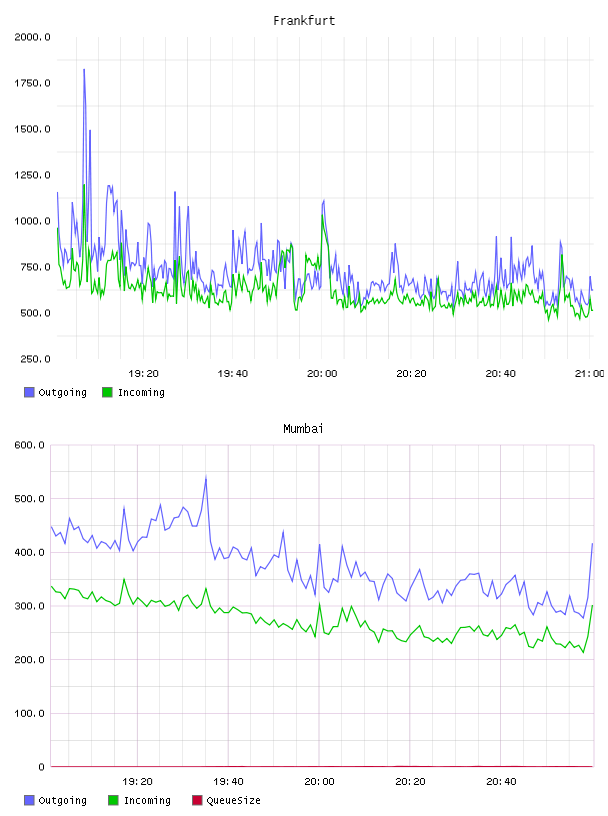Click the 1000.0 y-axis label on Frankfurt chart
The height and width of the screenshot is (816, 608).
(x=32, y=221)
